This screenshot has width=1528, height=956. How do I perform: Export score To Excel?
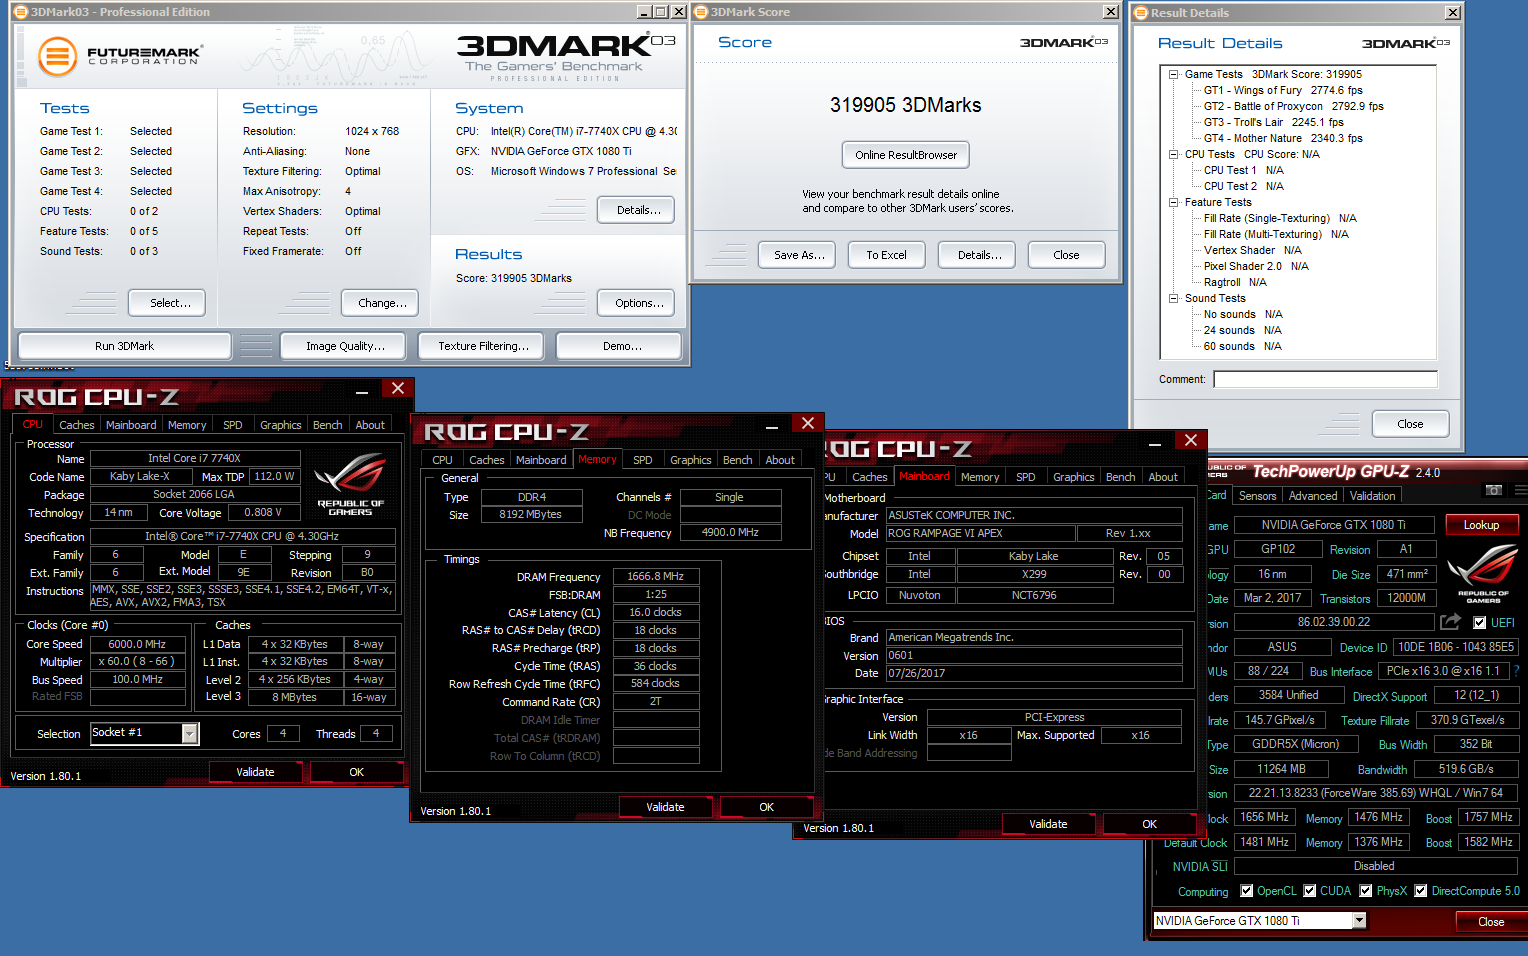tap(886, 255)
